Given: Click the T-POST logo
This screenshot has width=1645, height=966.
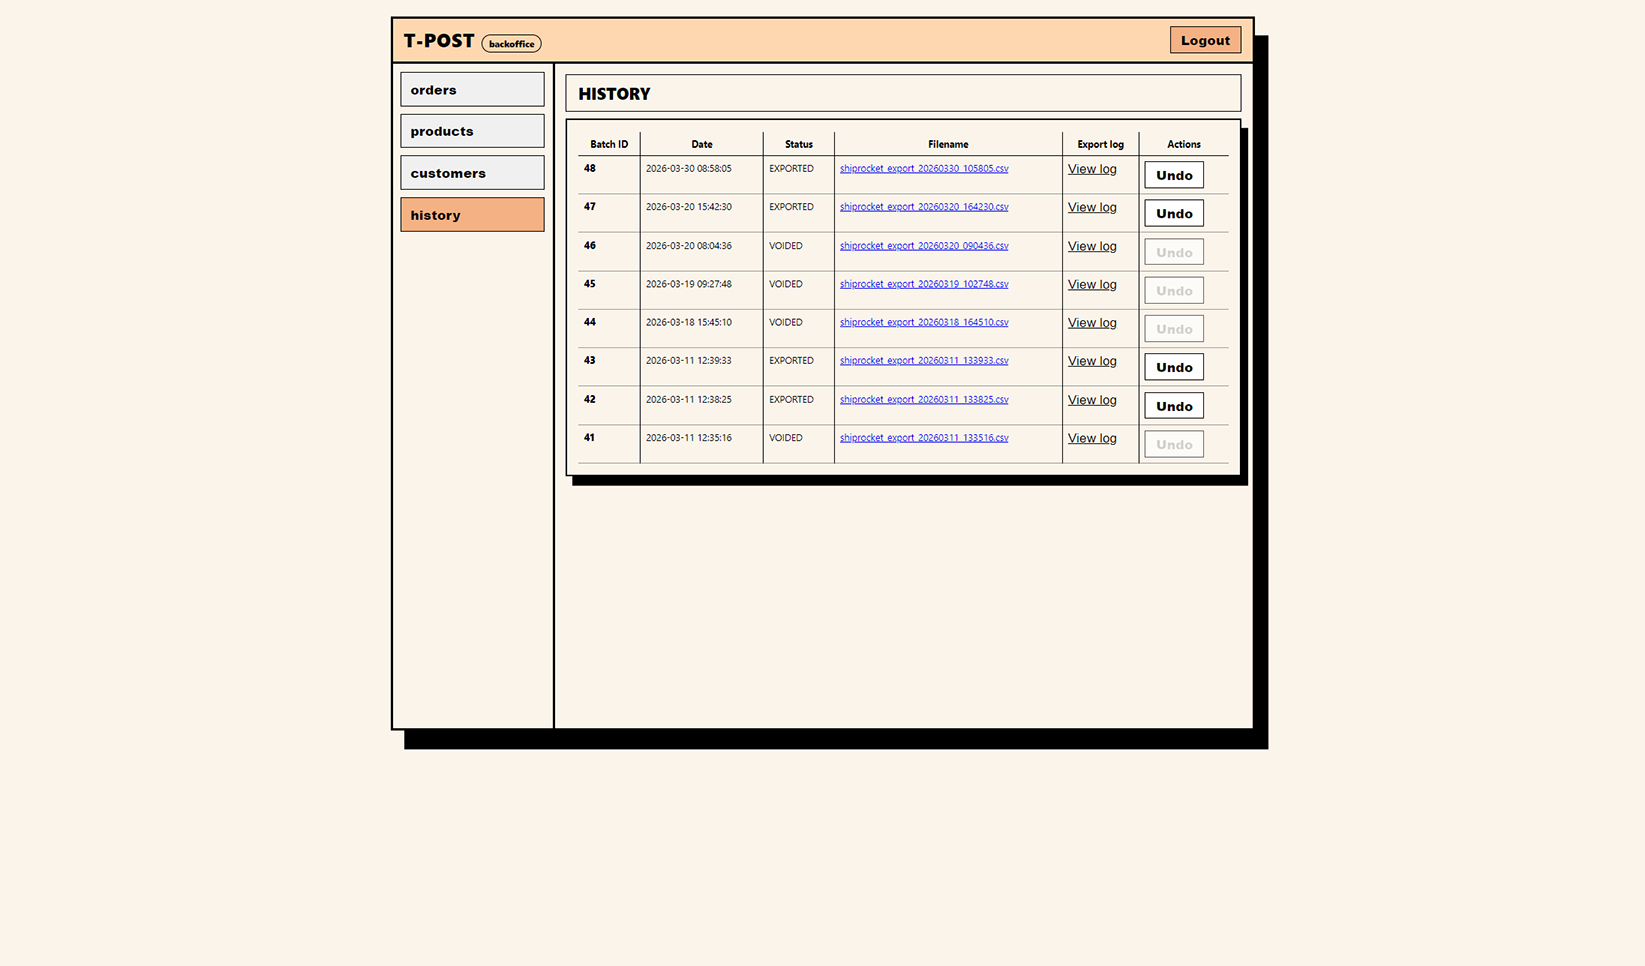Looking at the screenshot, I should 437,41.
